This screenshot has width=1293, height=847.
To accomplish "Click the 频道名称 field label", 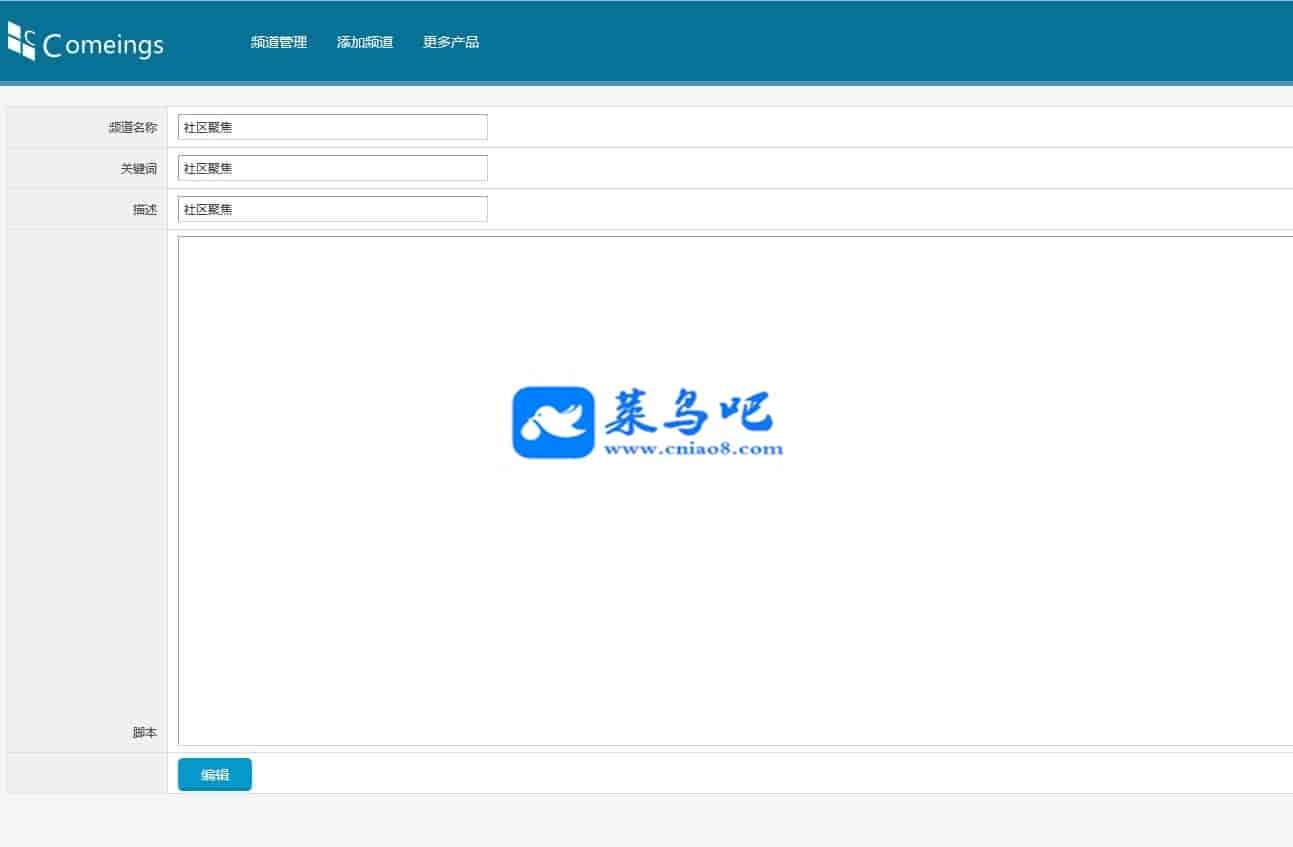I will point(133,128).
